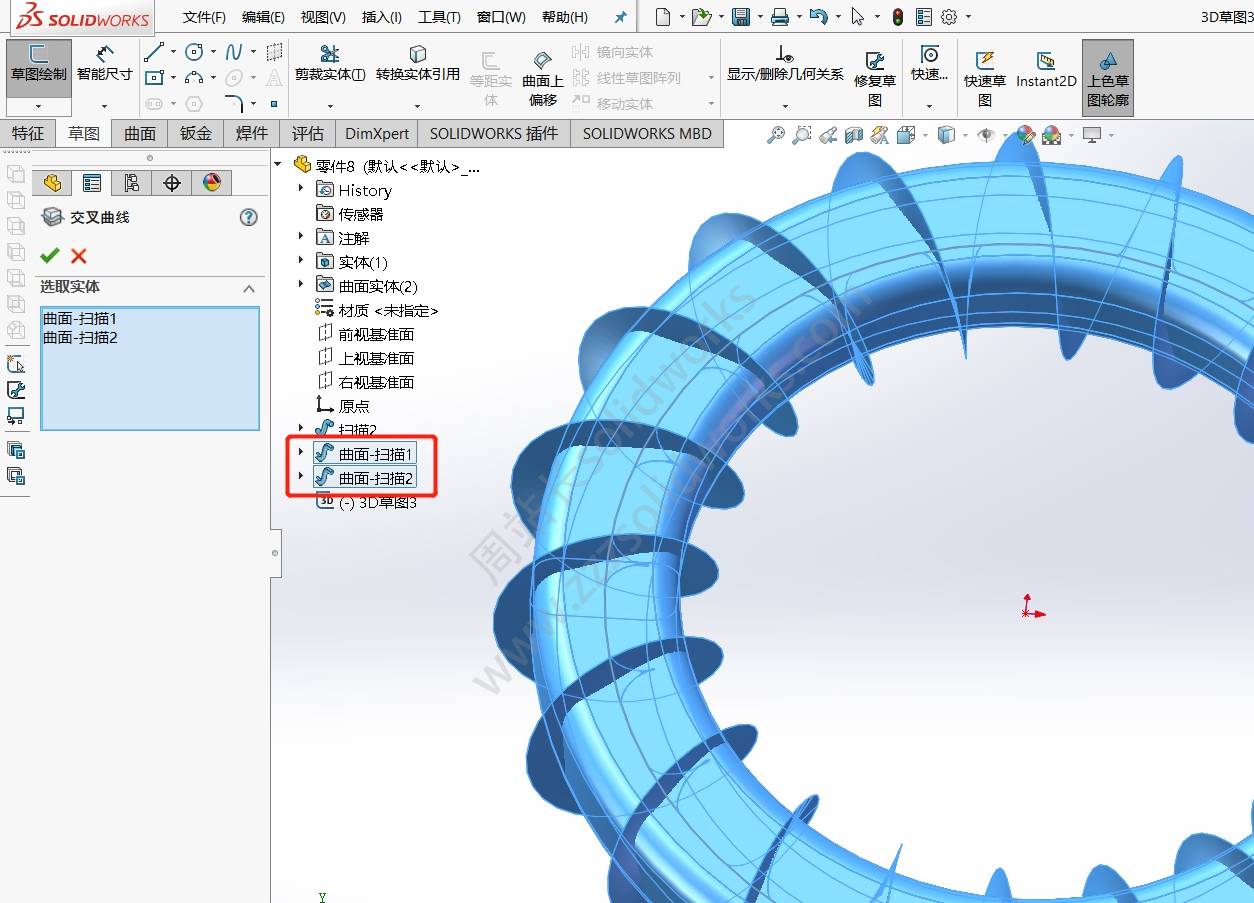Open the PropertyManager help question mark
1254x903 pixels.
point(249,217)
